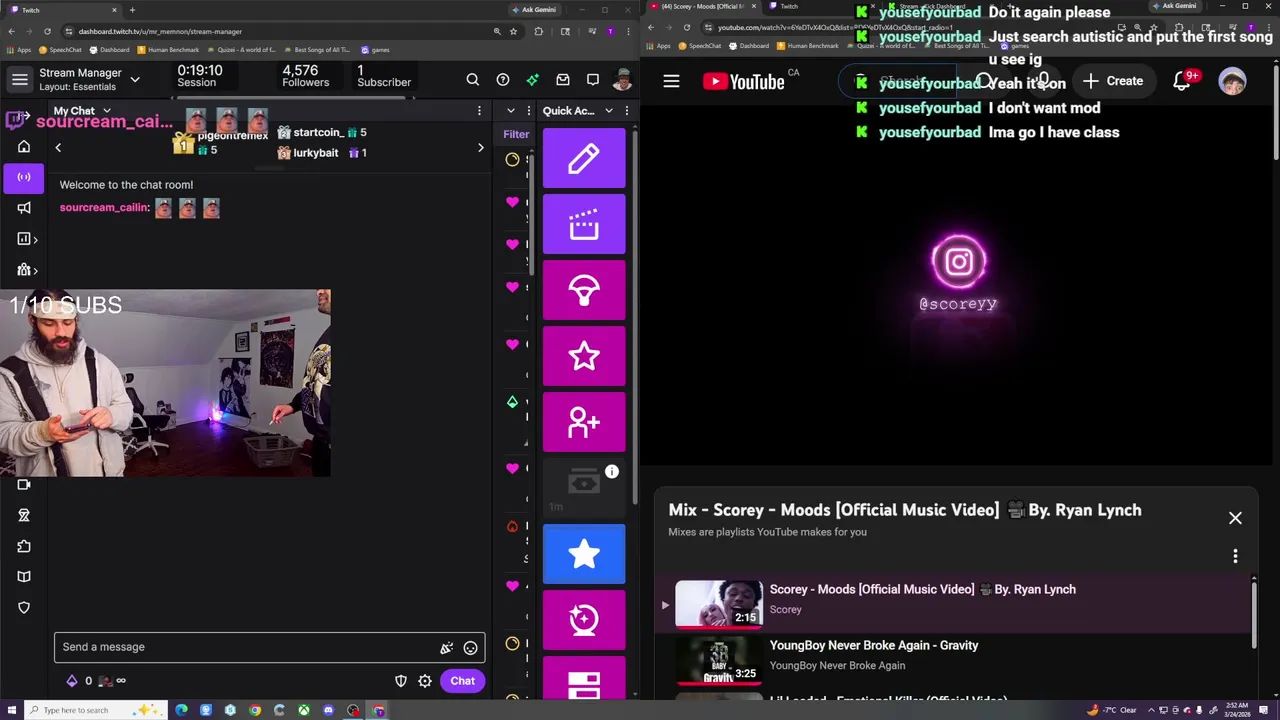
Task: Open Creator Camp book sidebar icon
Action: click(x=24, y=577)
